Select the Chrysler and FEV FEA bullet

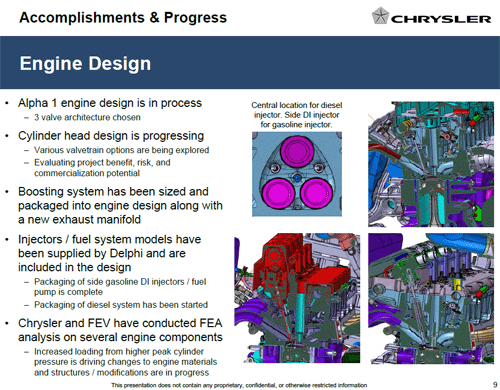click(120, 330)
